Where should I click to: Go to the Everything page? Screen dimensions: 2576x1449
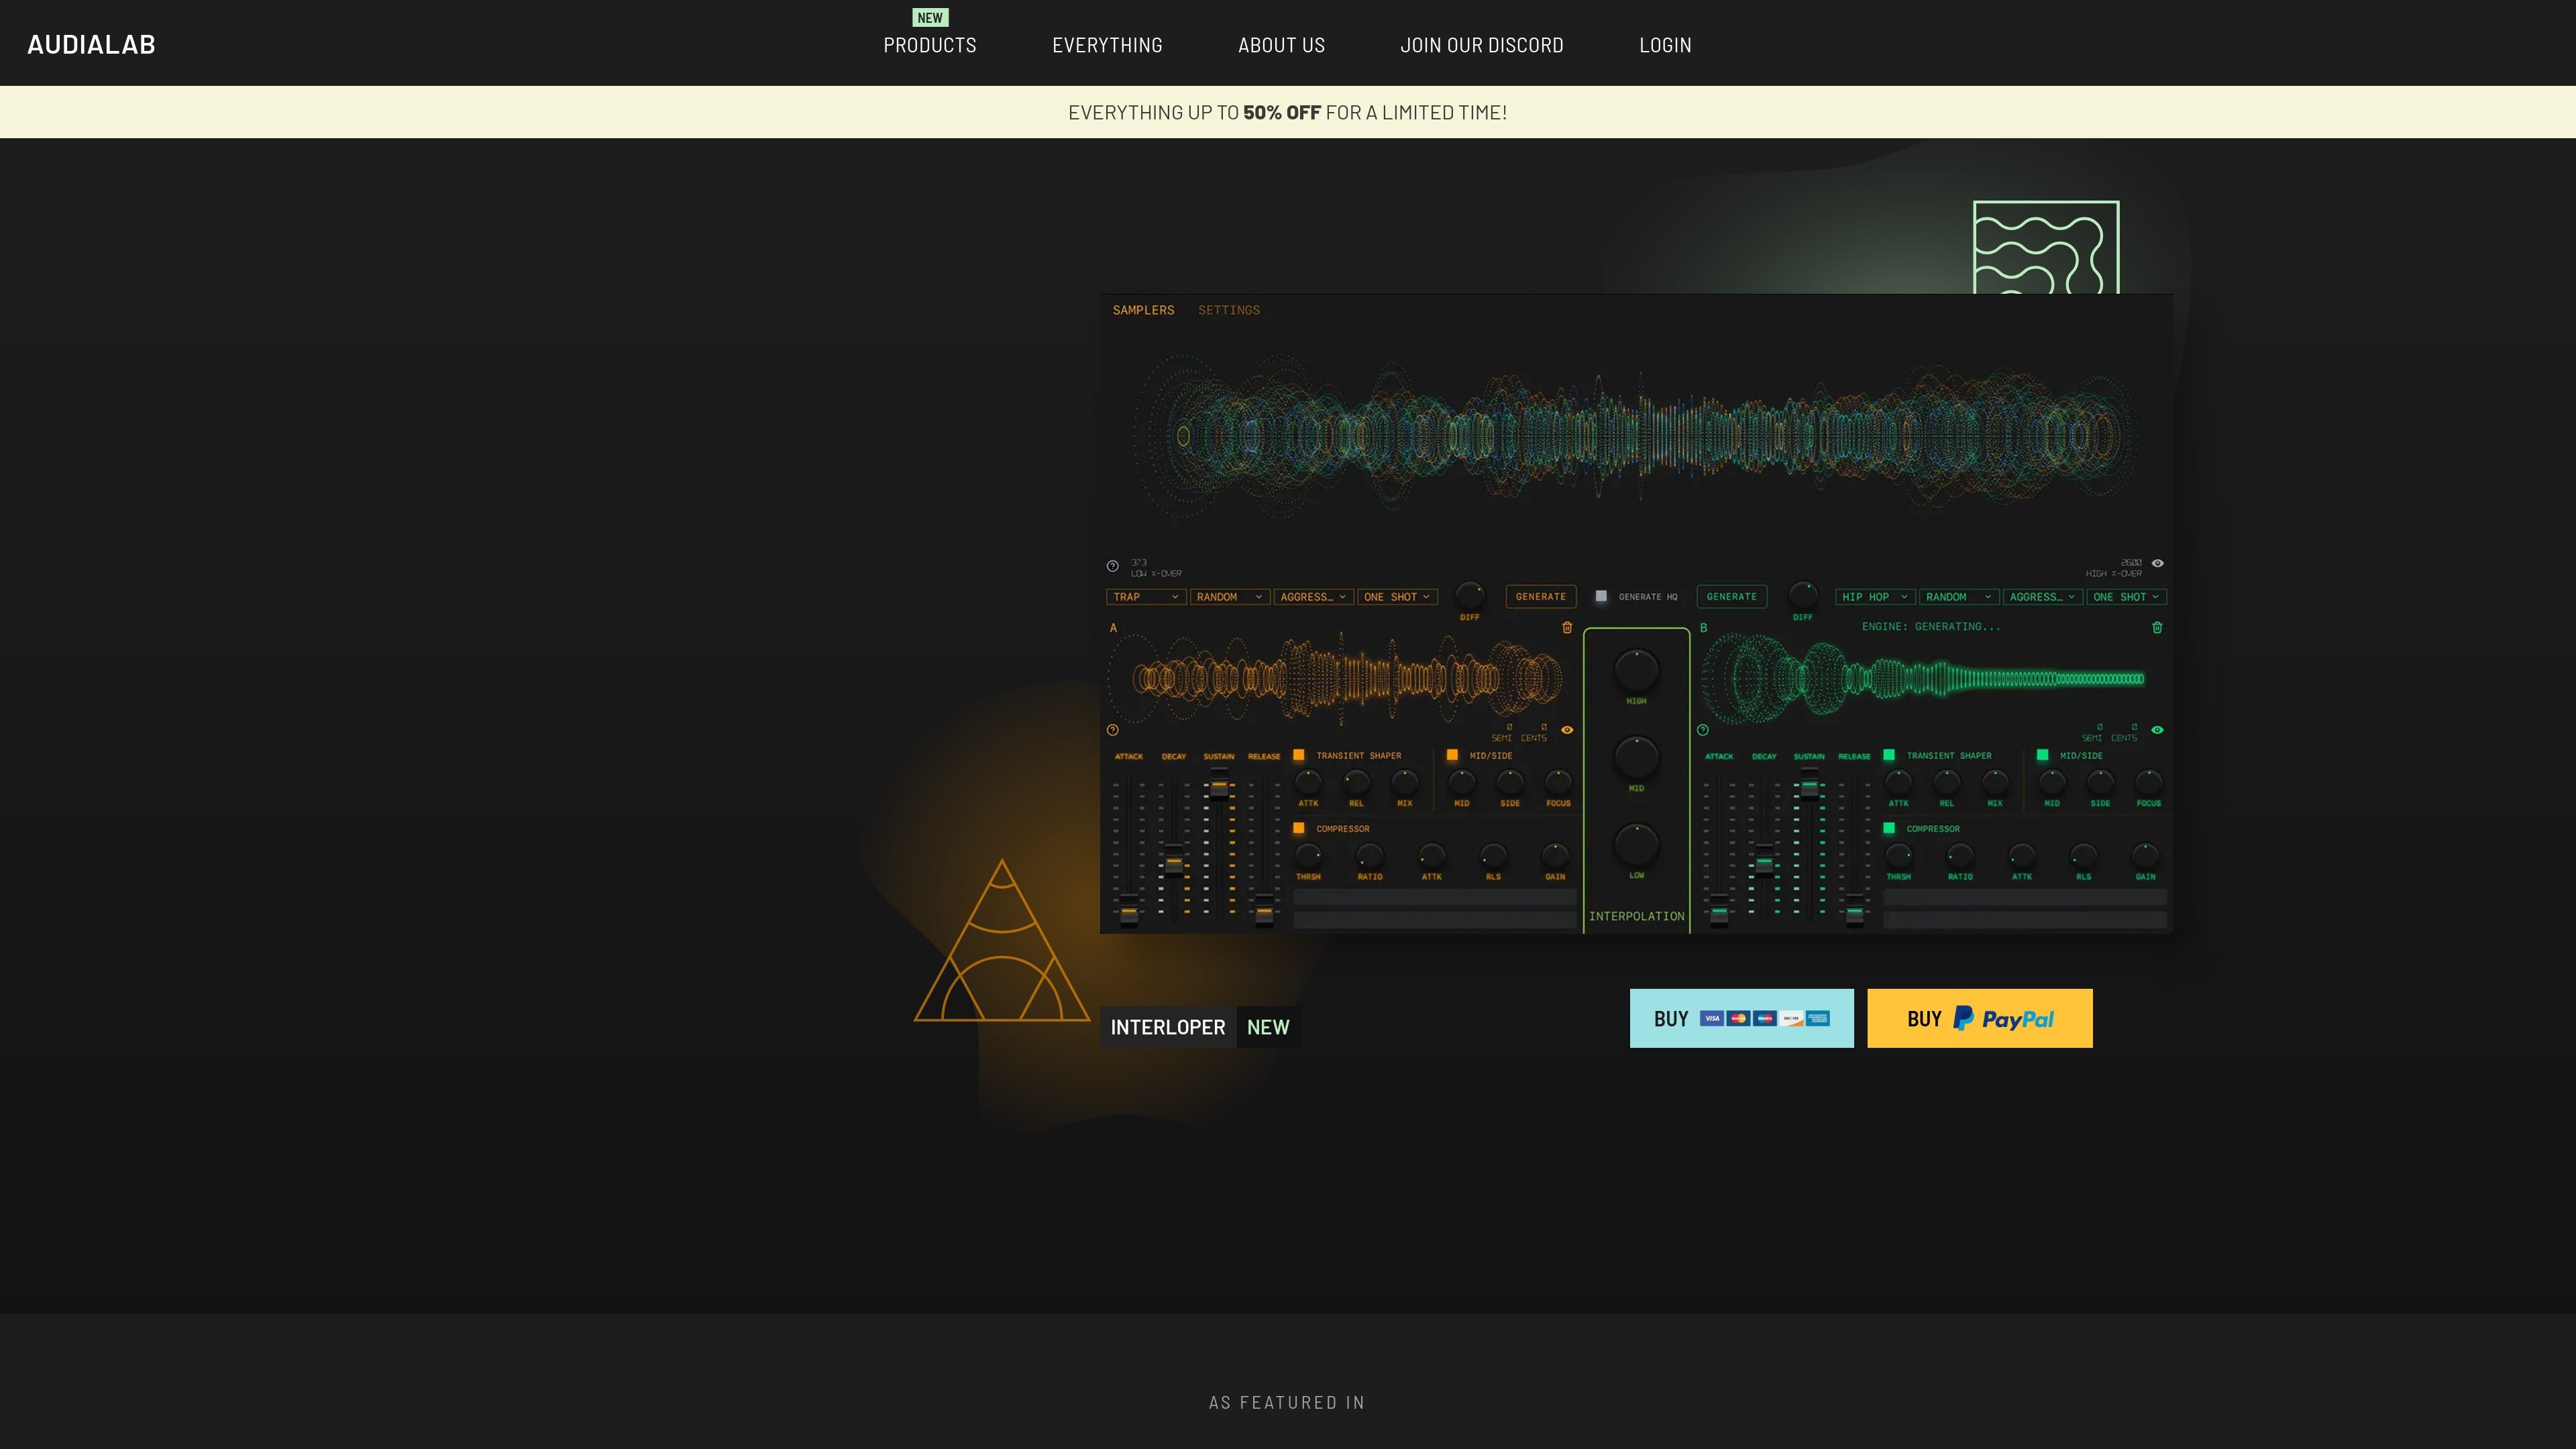click(x=1107, y=45)
